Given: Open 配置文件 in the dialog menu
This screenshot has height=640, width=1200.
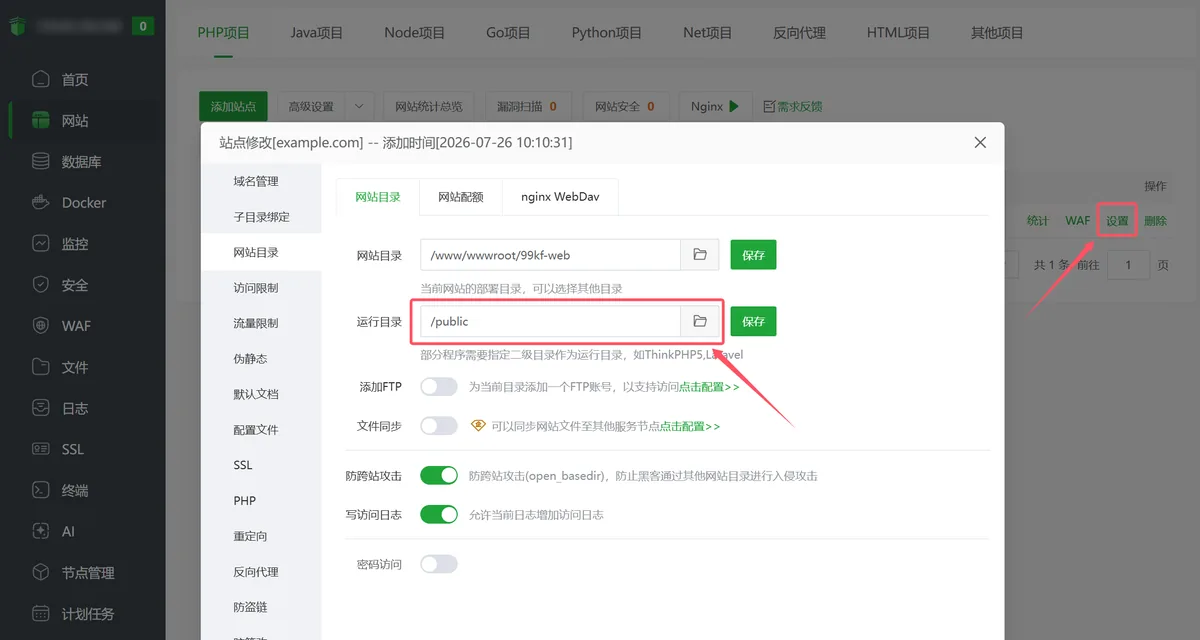Looking at the screenshot, I should [256, 429].
